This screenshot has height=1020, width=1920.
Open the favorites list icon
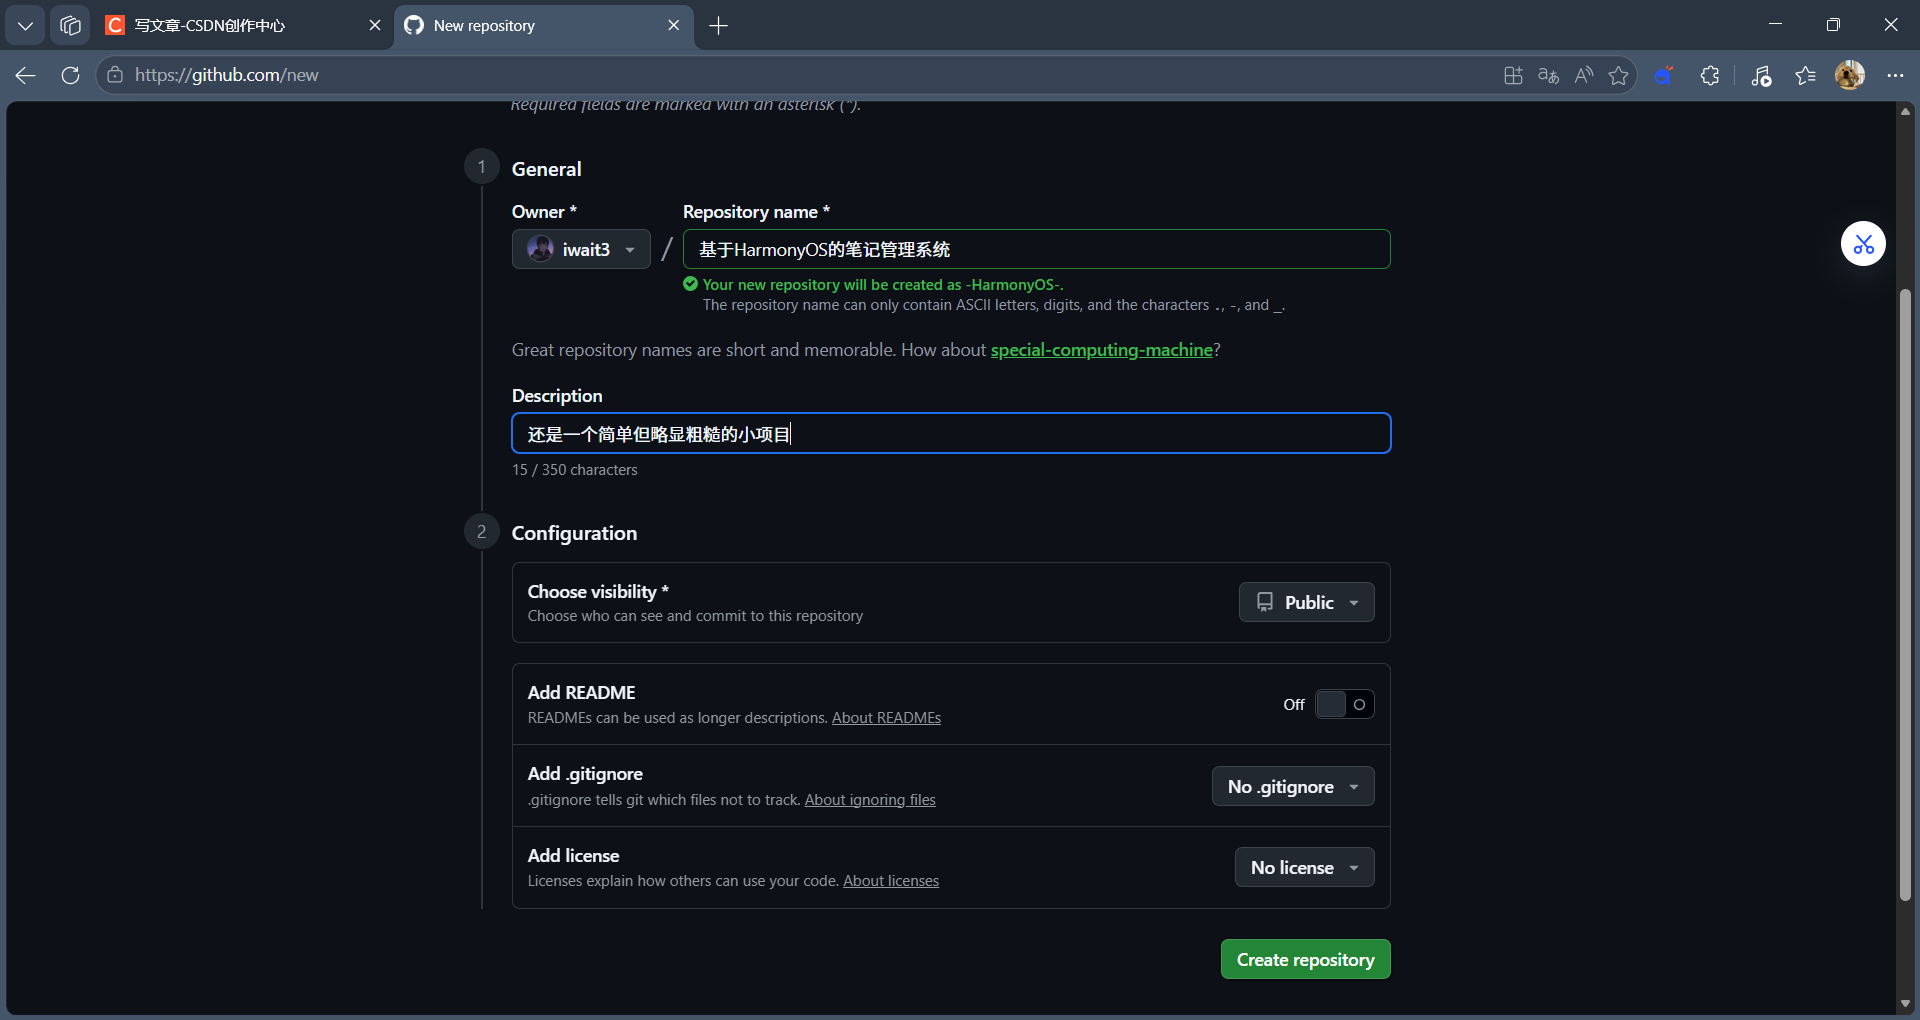click(x=1805, y=75)
